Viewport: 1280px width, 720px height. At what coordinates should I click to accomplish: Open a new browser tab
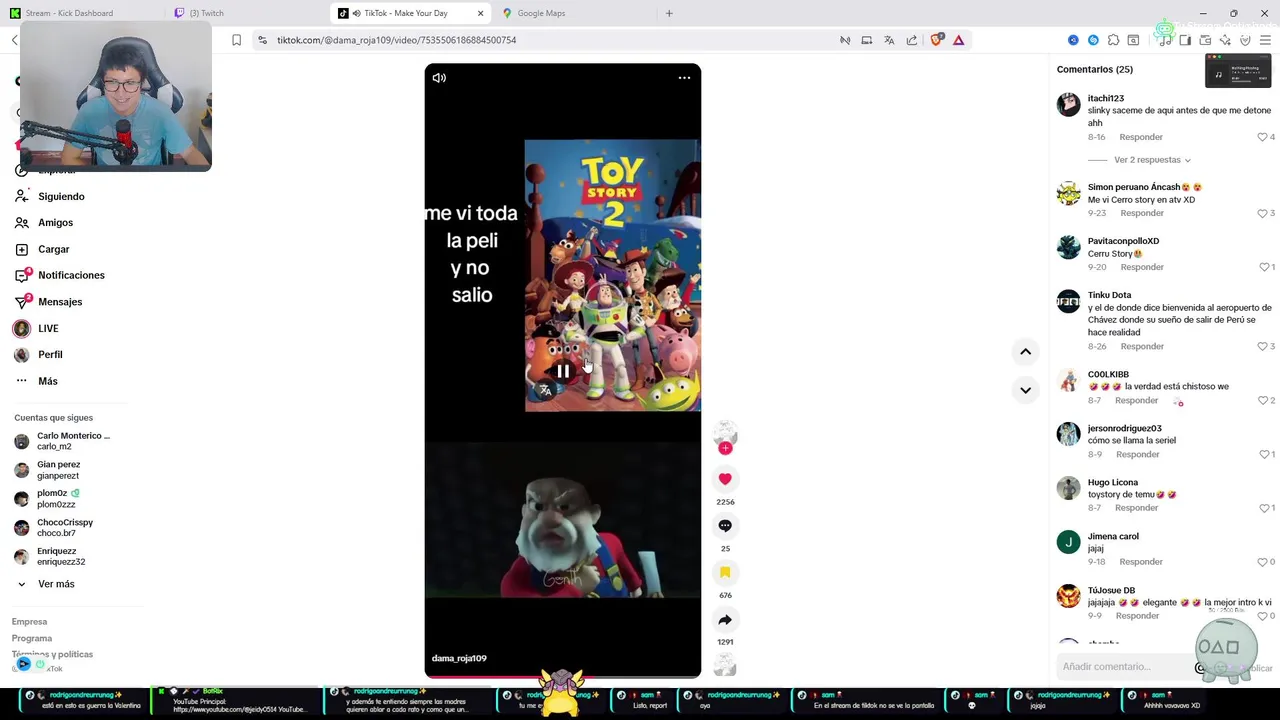(669, 13)
